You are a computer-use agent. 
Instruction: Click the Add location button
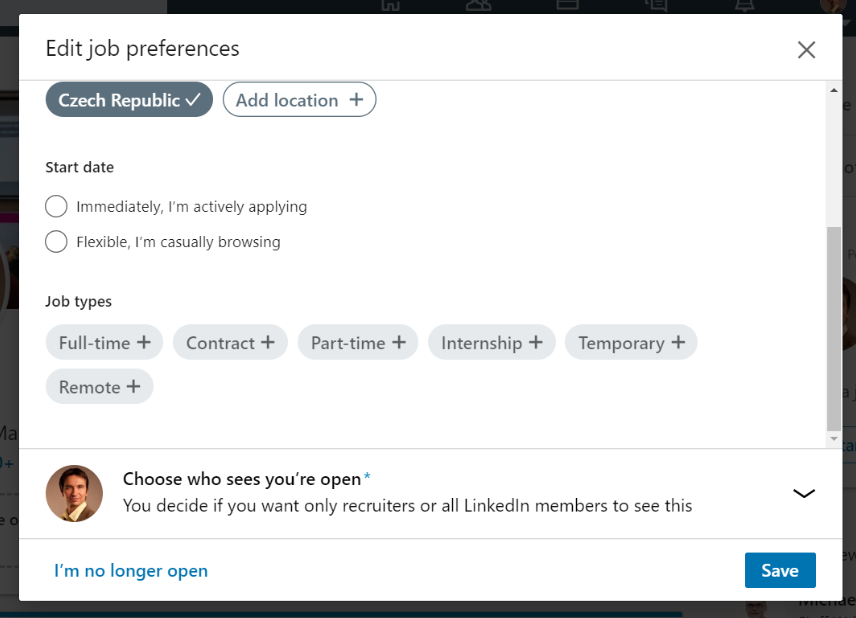[299, 99]
